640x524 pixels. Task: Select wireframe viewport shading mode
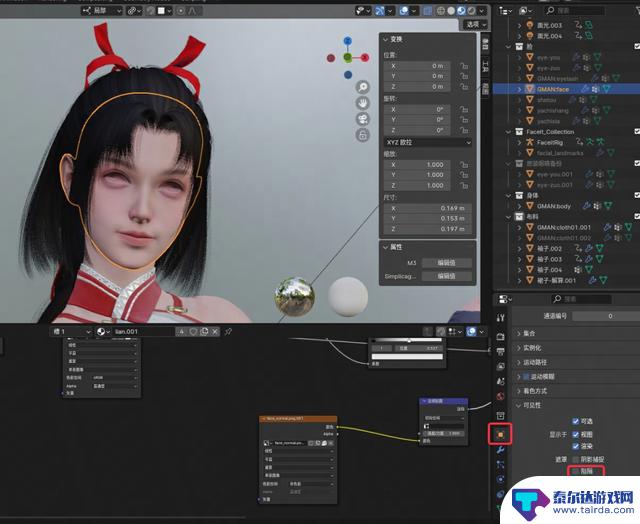[441, 11]
